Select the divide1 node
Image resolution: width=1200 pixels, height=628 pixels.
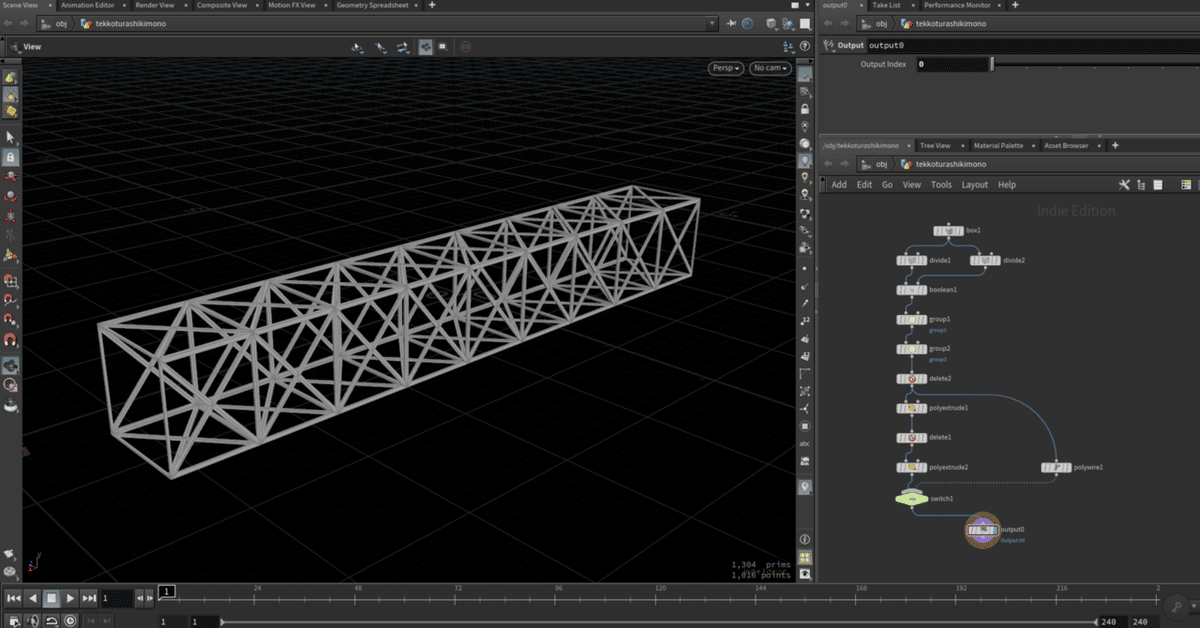pyautogui.click(x=912, y=260)
